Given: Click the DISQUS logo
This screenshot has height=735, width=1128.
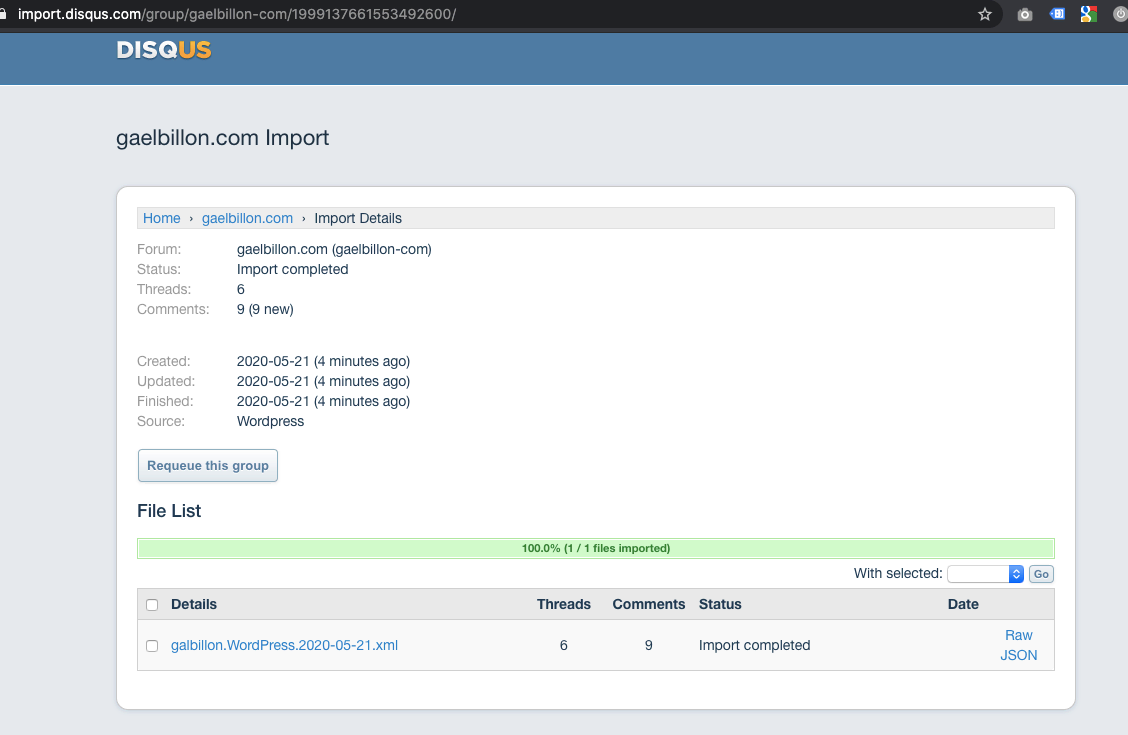Looking at the screenshot, I should click(163, 50).
